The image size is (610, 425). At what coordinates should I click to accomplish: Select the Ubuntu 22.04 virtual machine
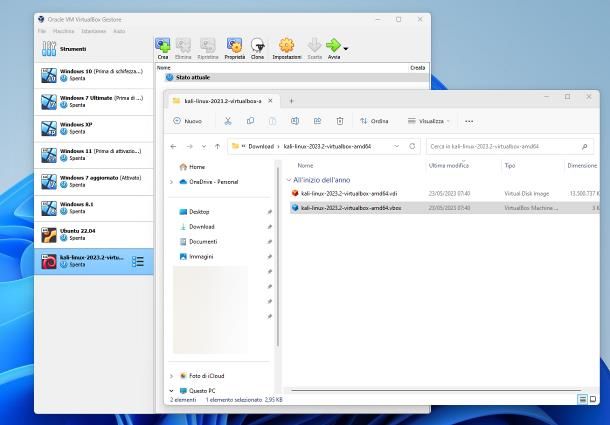click(x=93, y=235)
